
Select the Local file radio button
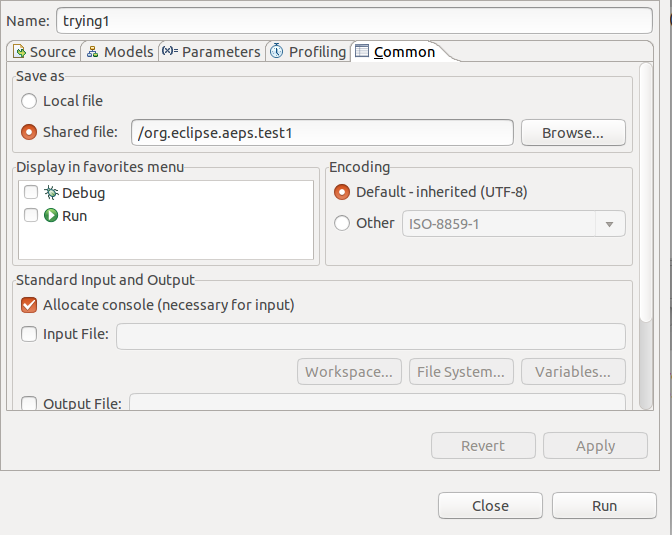(29, 101)
